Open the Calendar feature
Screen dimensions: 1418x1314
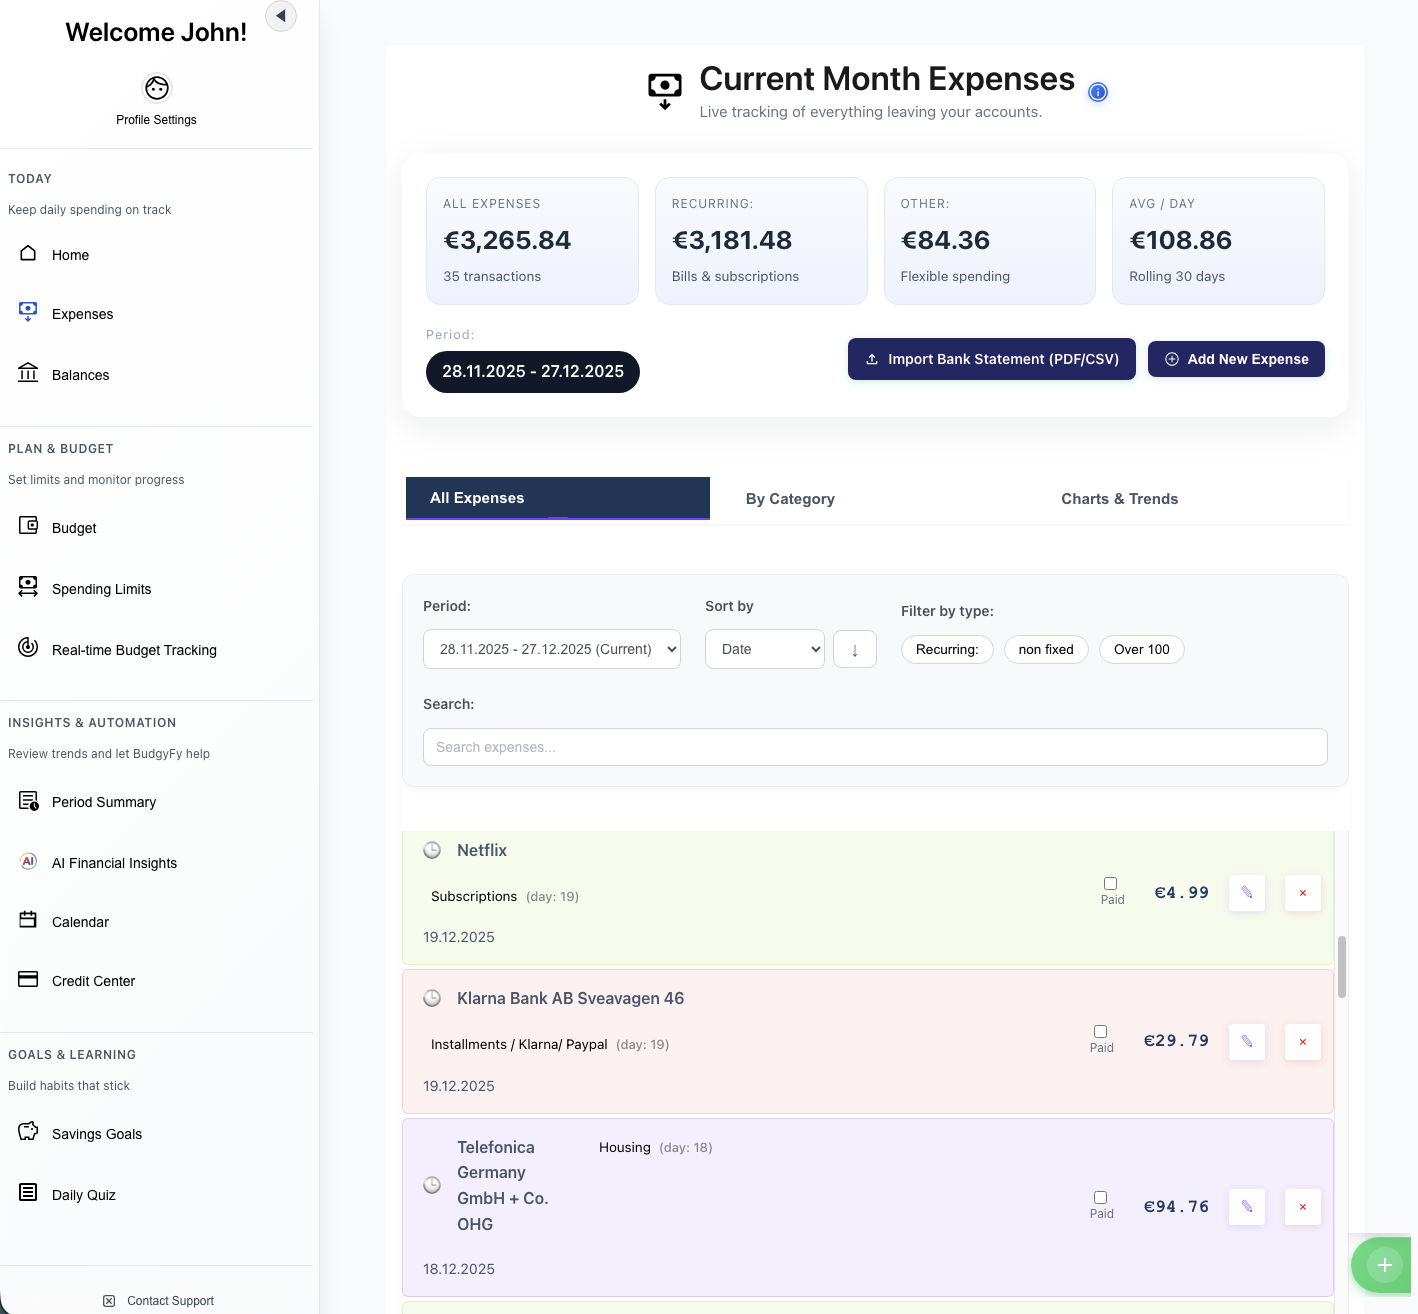80,921
